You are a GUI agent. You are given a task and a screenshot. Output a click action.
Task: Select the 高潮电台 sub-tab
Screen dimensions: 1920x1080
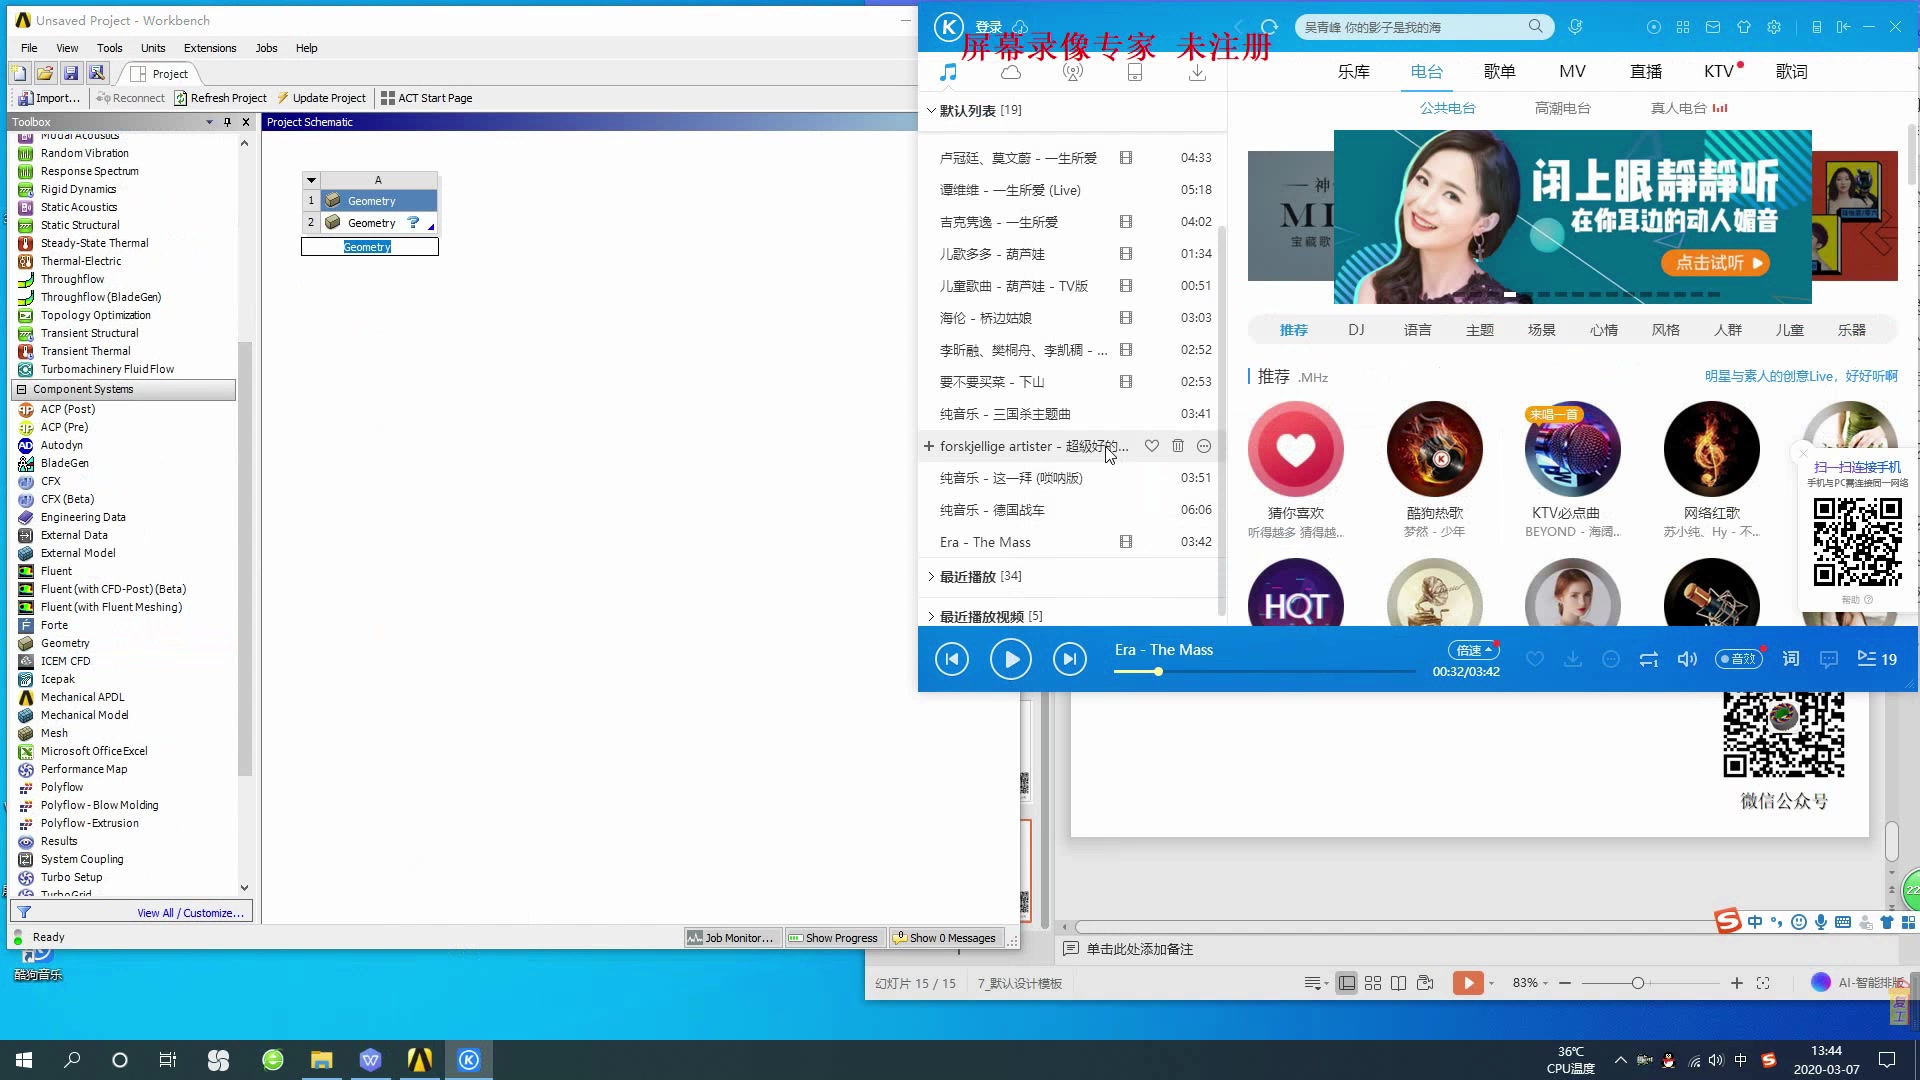[x=1562, y=108]
